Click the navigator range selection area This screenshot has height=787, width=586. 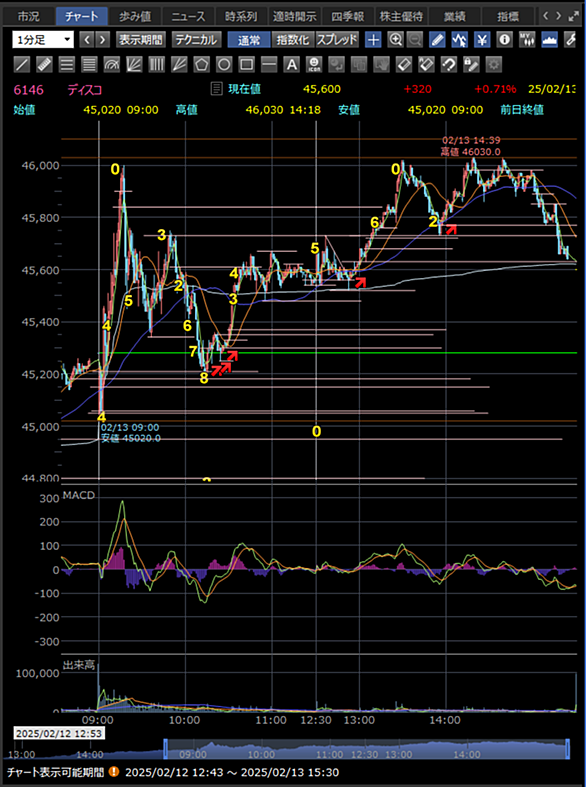click(x=366, y=748)
